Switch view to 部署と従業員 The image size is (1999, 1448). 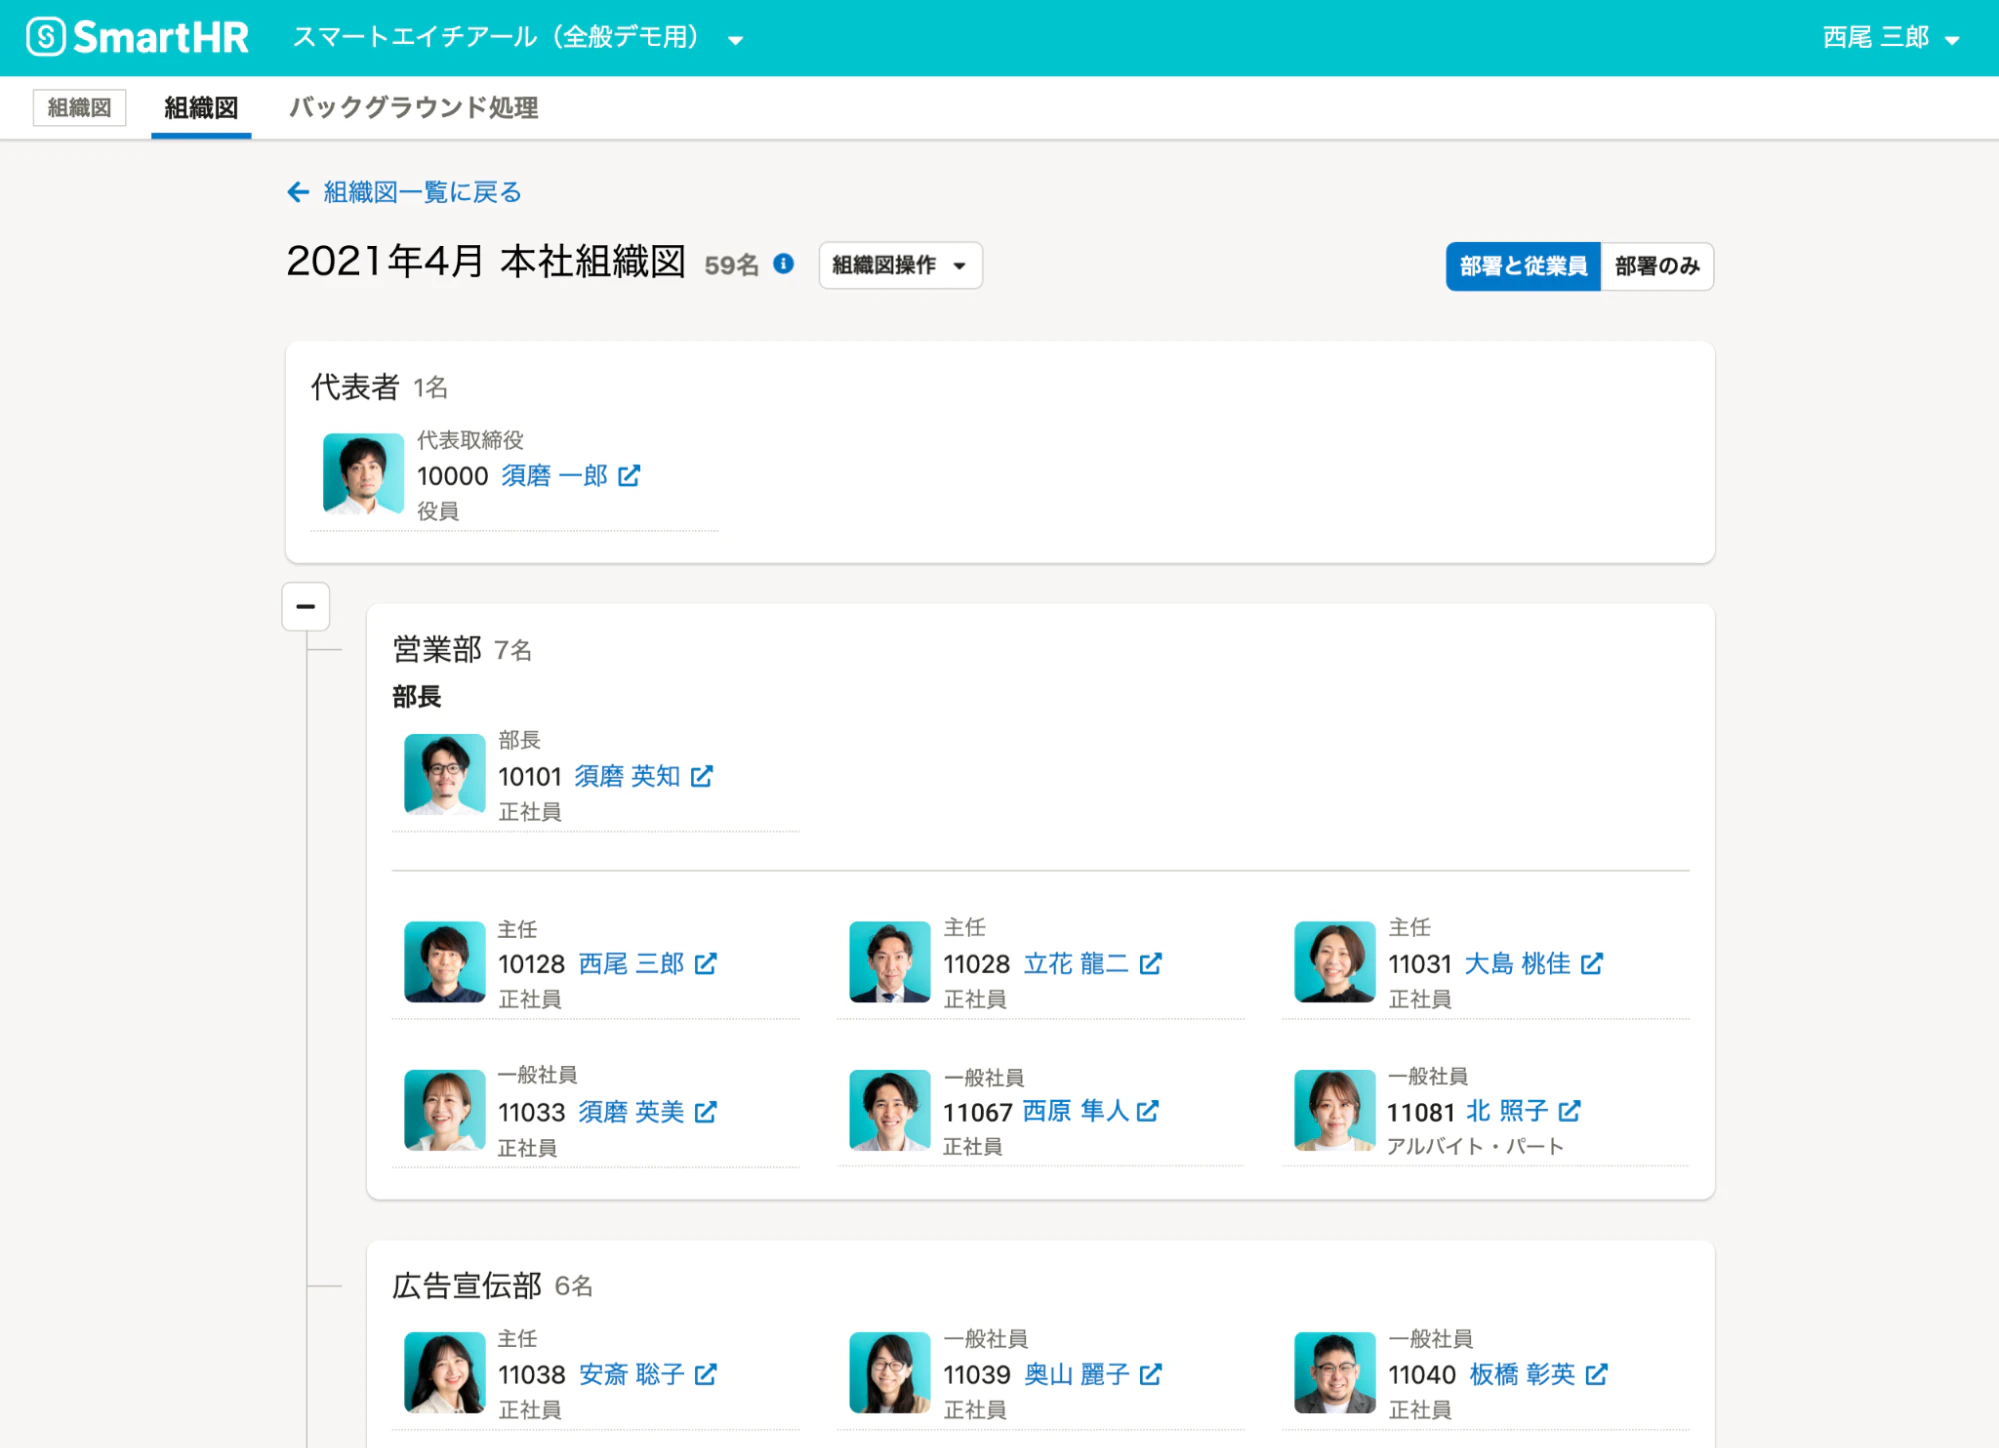tap(1523, 266)
